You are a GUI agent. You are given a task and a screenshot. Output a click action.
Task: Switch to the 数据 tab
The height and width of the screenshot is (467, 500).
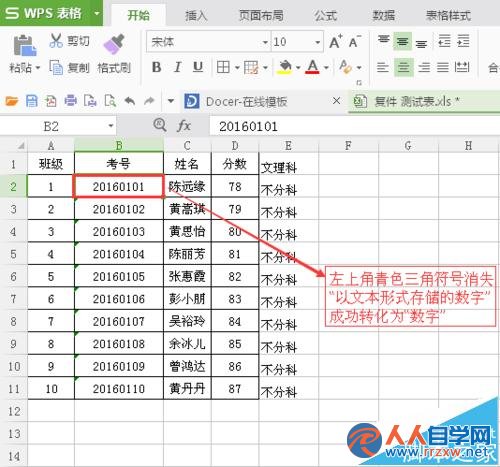point(383,15)
